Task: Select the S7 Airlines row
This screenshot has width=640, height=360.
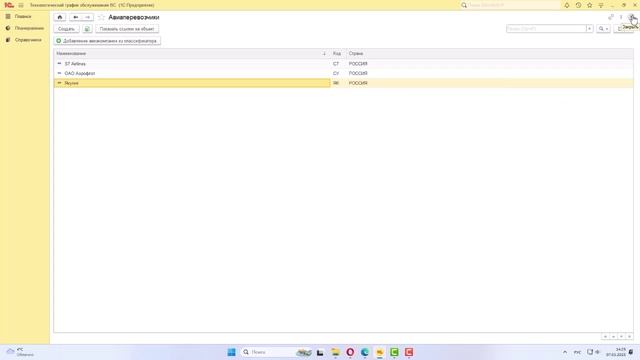Action: coord(343,64)
